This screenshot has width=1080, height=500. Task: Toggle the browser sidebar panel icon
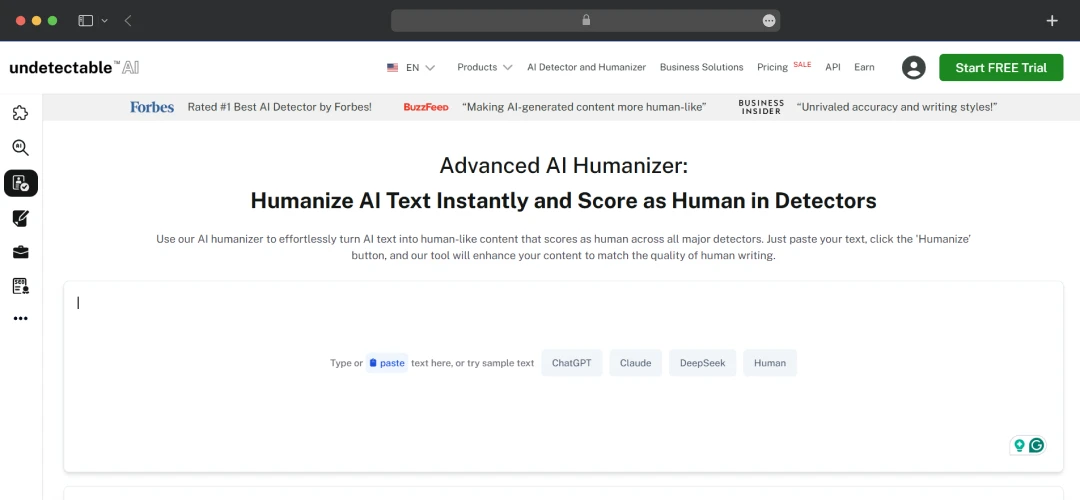click(x=85, y=21)
